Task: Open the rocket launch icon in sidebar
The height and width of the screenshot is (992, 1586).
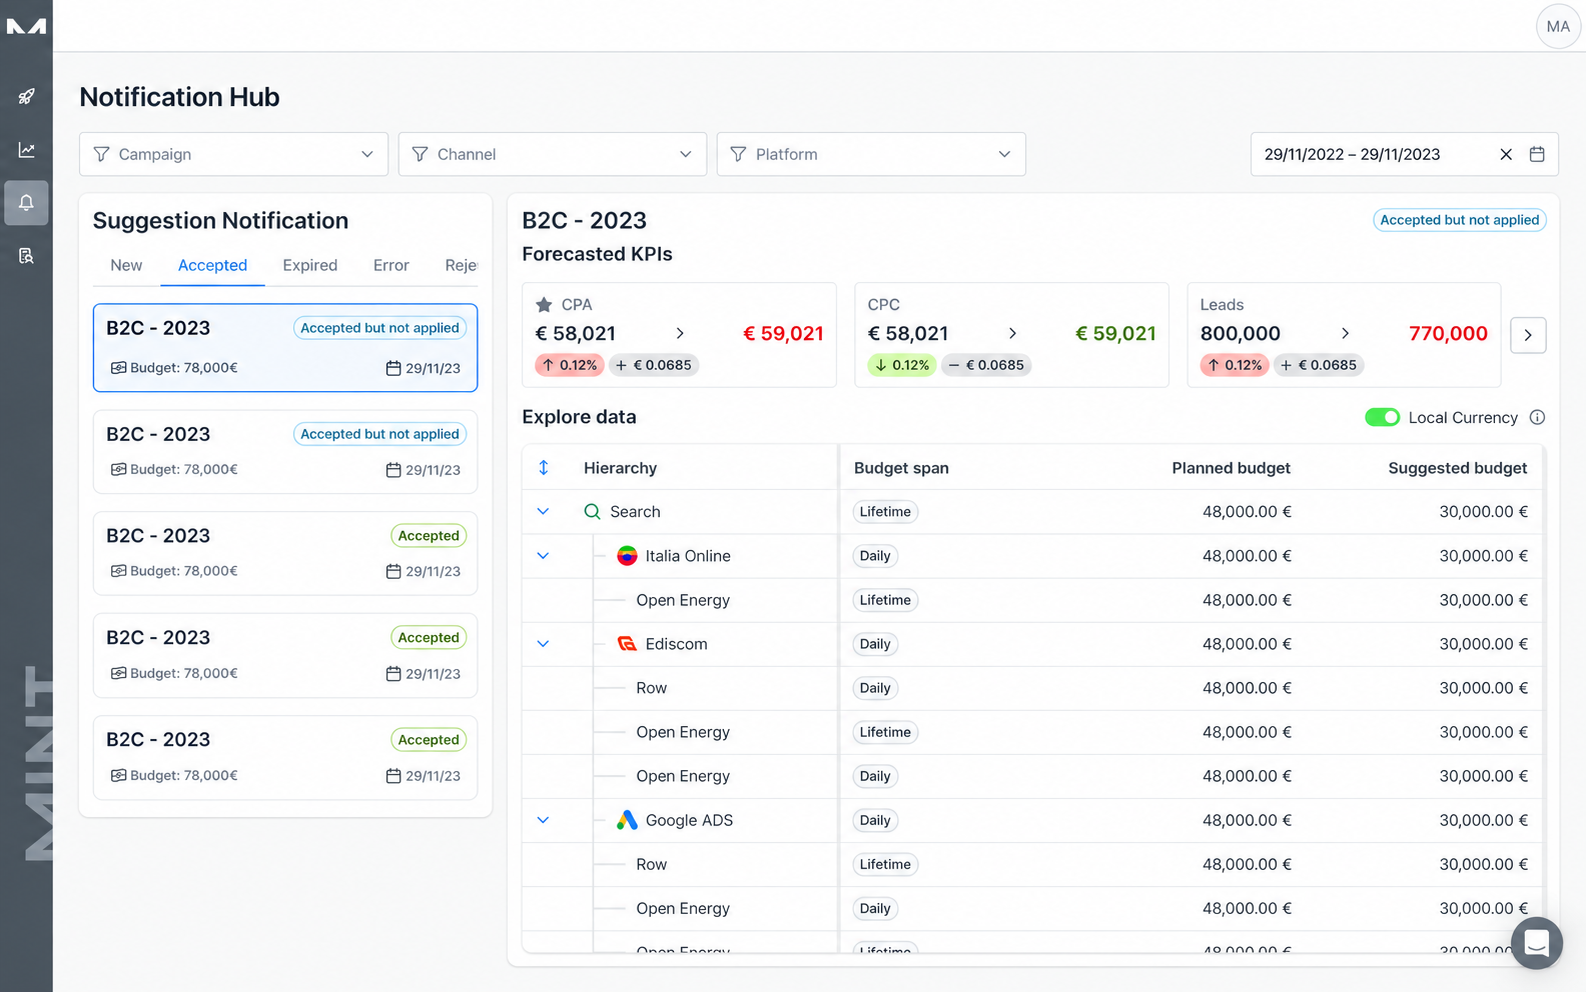Action: (x=26, y=96)
